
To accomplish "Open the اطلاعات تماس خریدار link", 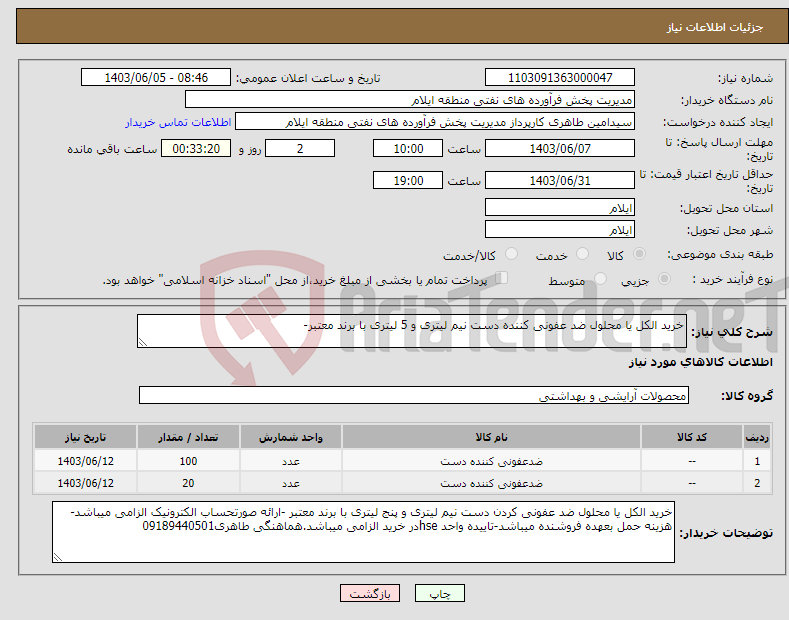I will tap(178, 122).
